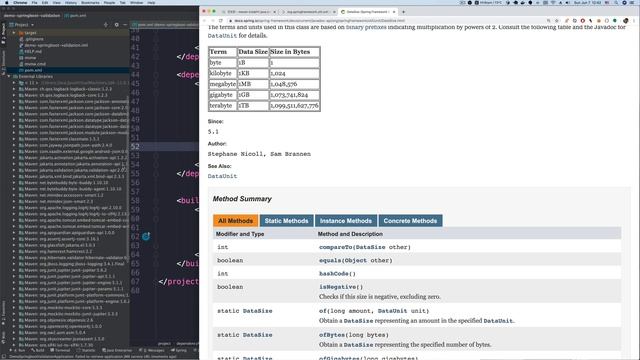The image size is (640, 360).
Task: Bookmark this page with star icon
Action: click(557, 20)
